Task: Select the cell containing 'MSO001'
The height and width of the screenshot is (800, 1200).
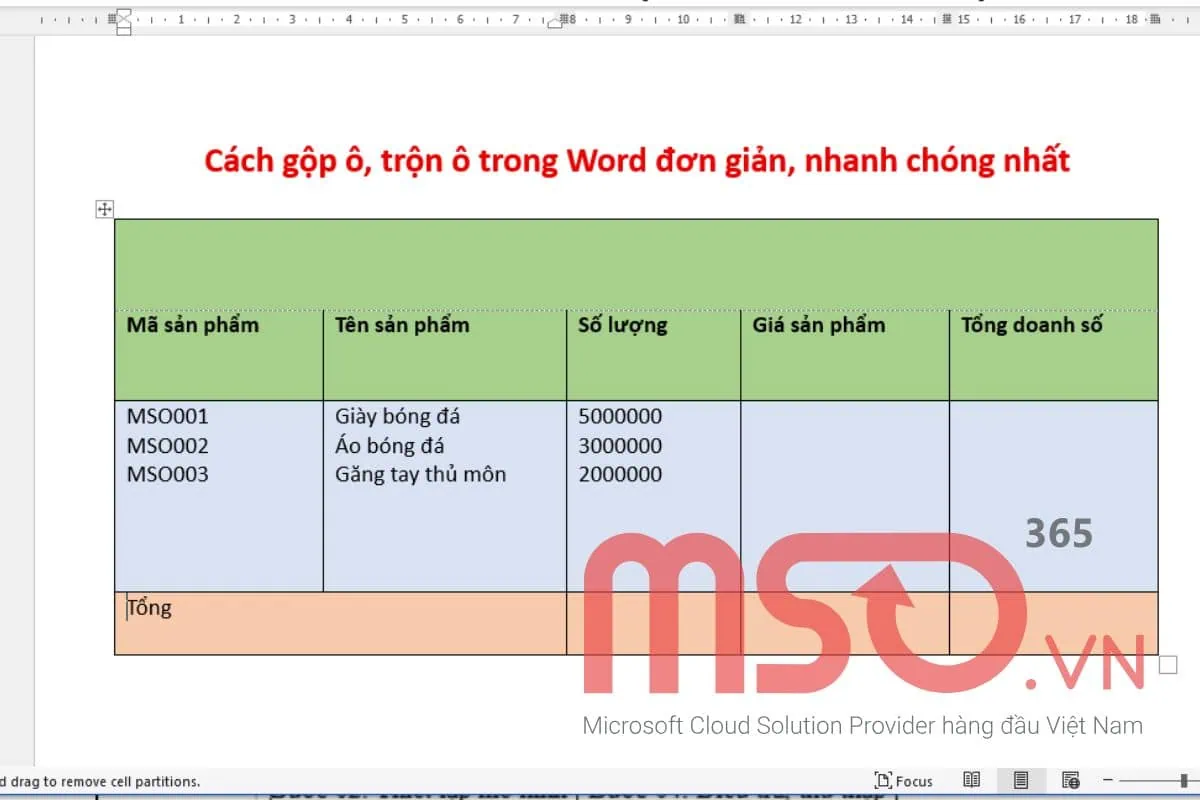Action: (166, 416)
